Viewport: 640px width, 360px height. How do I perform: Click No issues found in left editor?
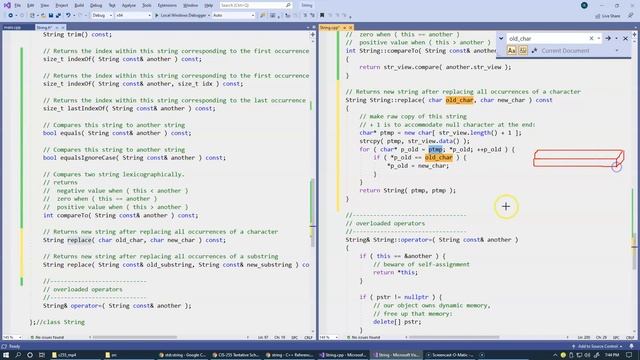47,338
